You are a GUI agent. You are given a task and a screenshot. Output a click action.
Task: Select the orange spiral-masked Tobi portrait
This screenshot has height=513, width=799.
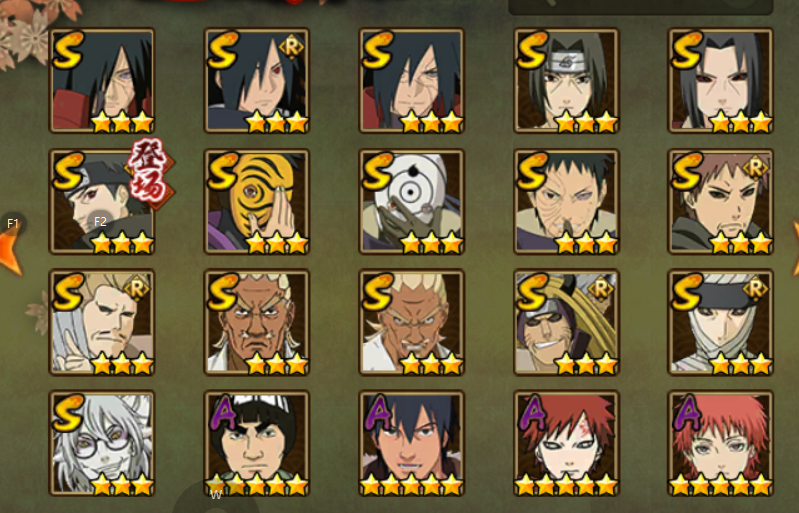[256, 202]
